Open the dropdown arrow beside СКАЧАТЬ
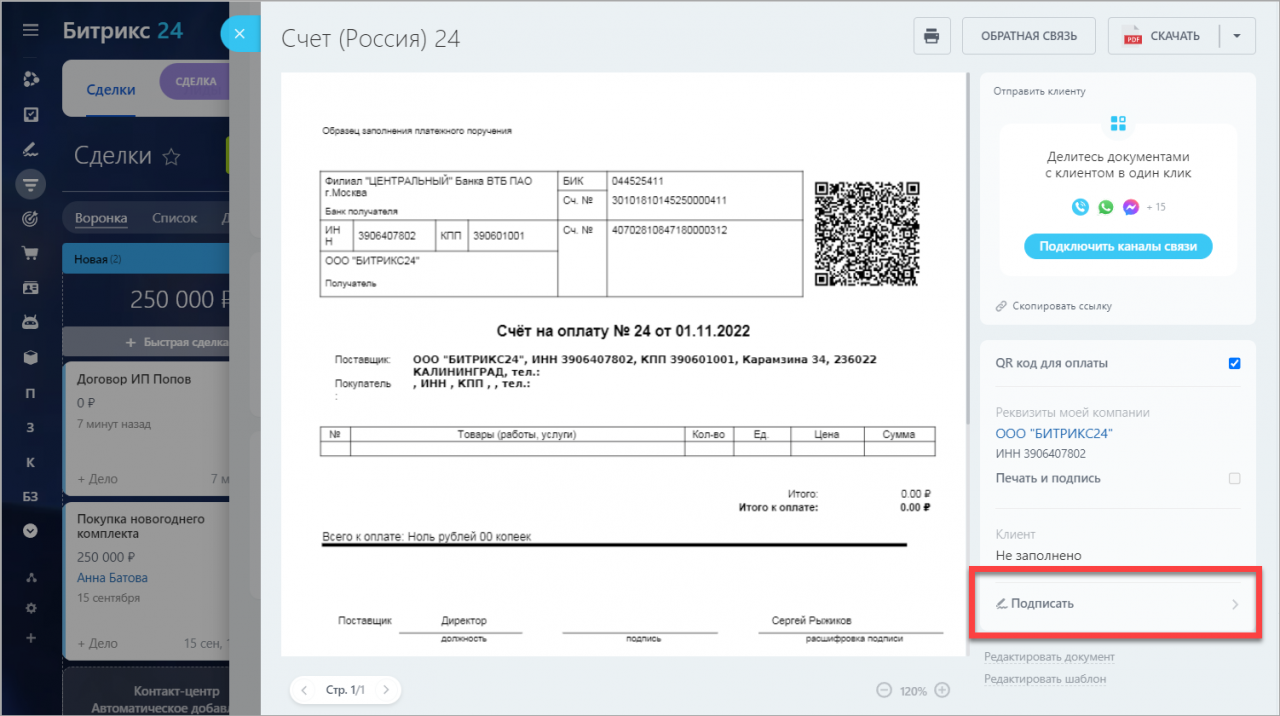The width and height of the screenshot is (1280, 716). 1237,36
